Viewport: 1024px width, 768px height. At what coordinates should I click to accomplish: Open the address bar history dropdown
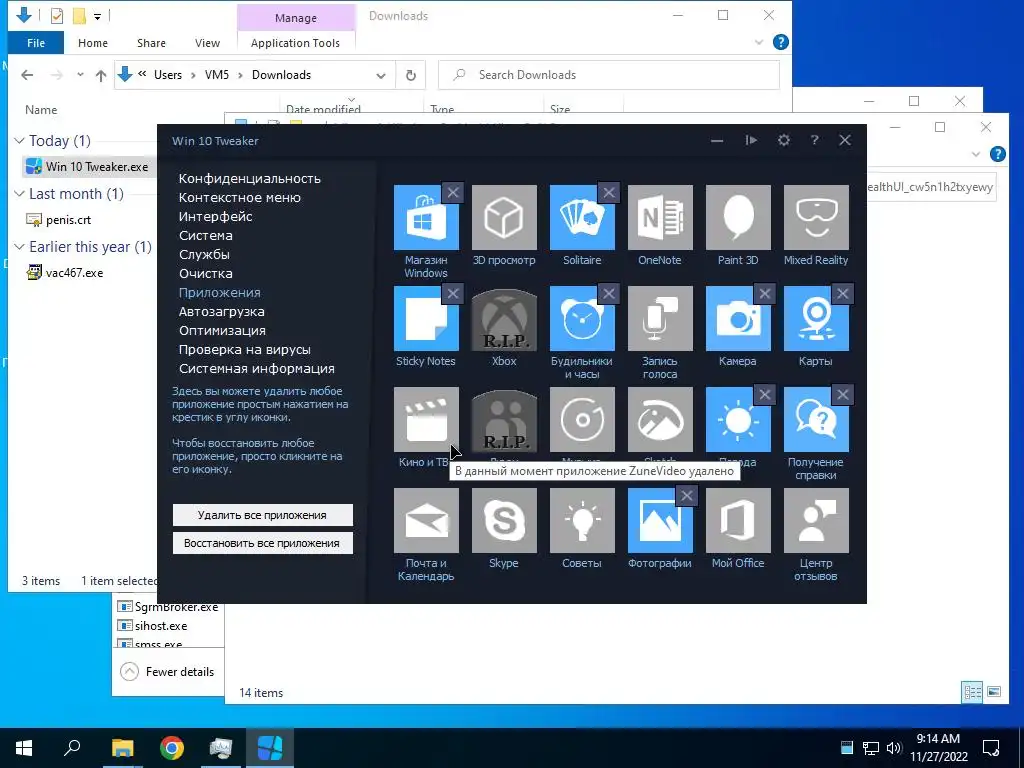tap(381, 75)
